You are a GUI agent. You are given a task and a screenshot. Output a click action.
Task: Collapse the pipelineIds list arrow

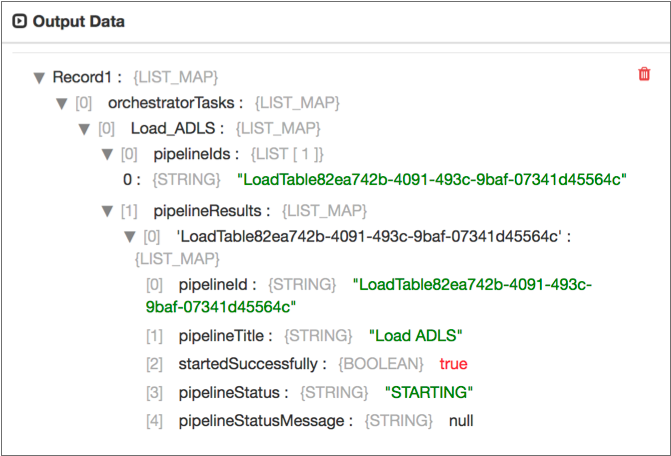(x=107, y=155)
